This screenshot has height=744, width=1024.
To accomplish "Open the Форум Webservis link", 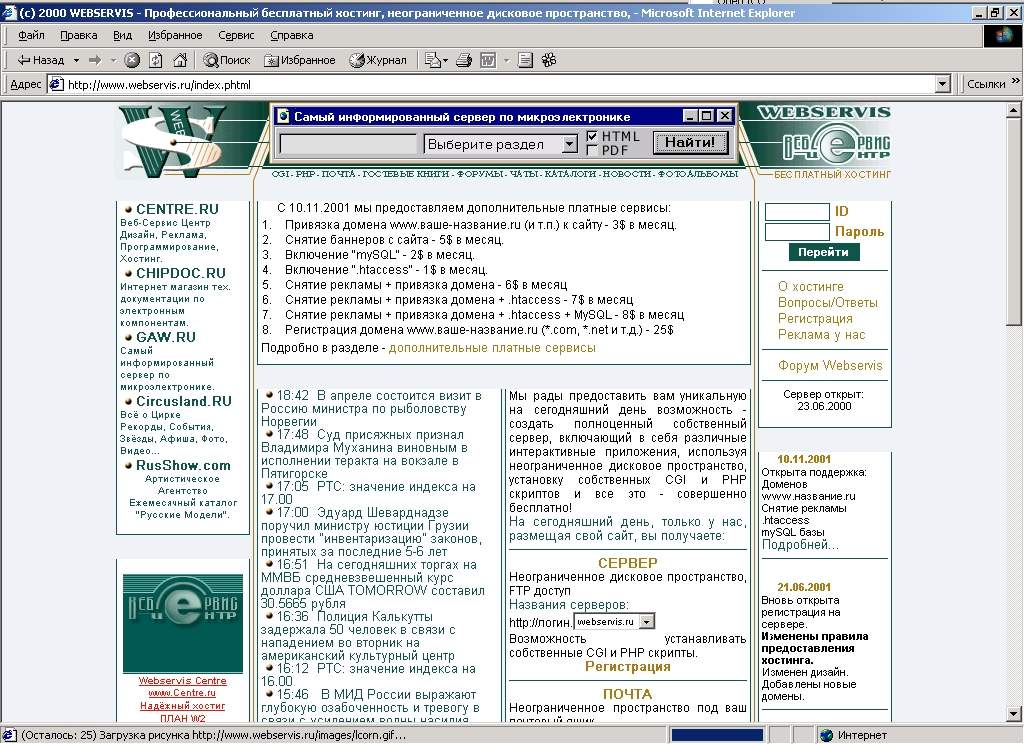I will coord(830,366).
